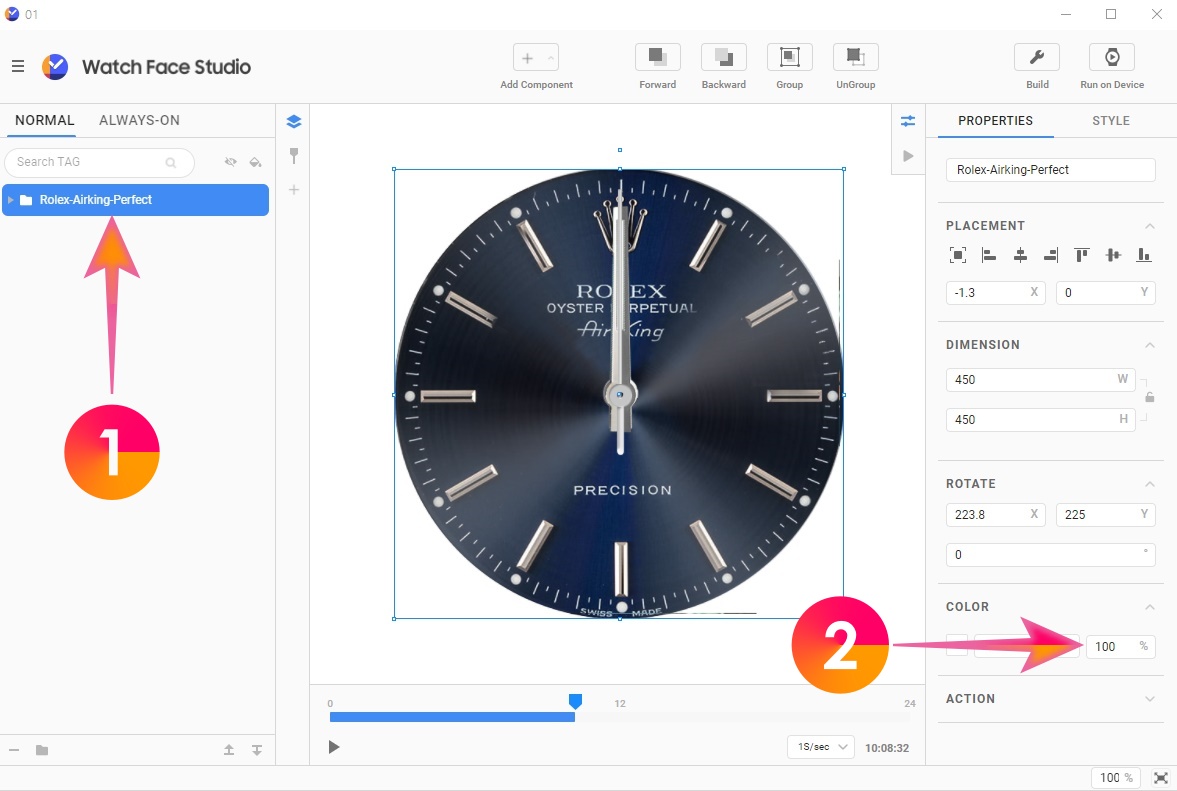Open the properties sliders panel icon

908,121
